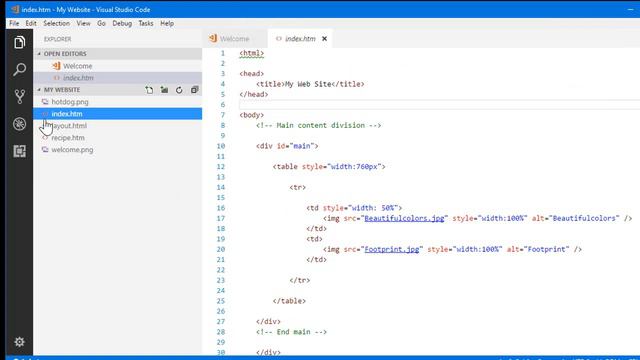Open recipe.htm in the file tree
640x360 pixels.
(x=118, y=138)
